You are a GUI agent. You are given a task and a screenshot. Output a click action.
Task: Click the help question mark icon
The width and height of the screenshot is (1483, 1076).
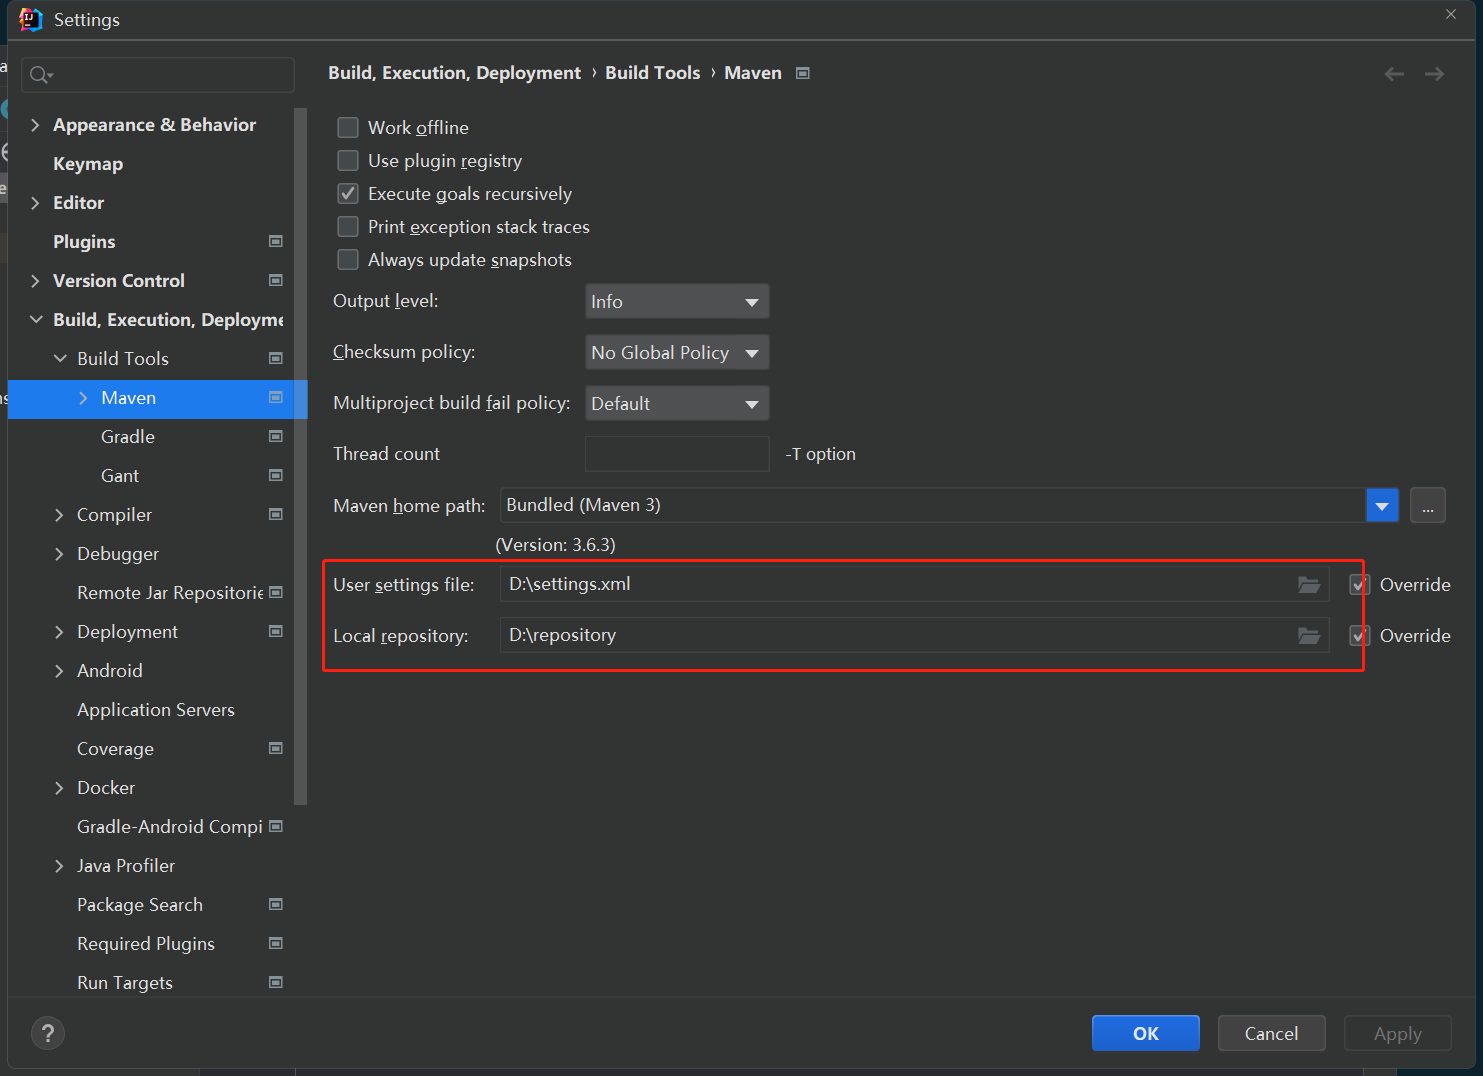click(x=48, y=1033)
